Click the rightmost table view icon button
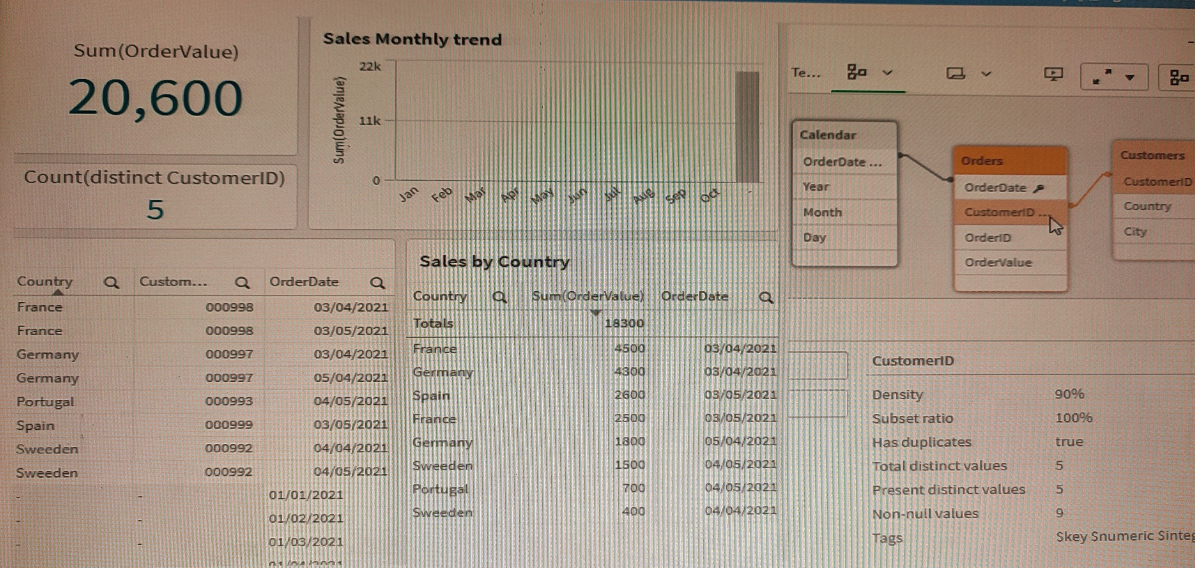This screenshot has height=568, width=1195. 1180,76
